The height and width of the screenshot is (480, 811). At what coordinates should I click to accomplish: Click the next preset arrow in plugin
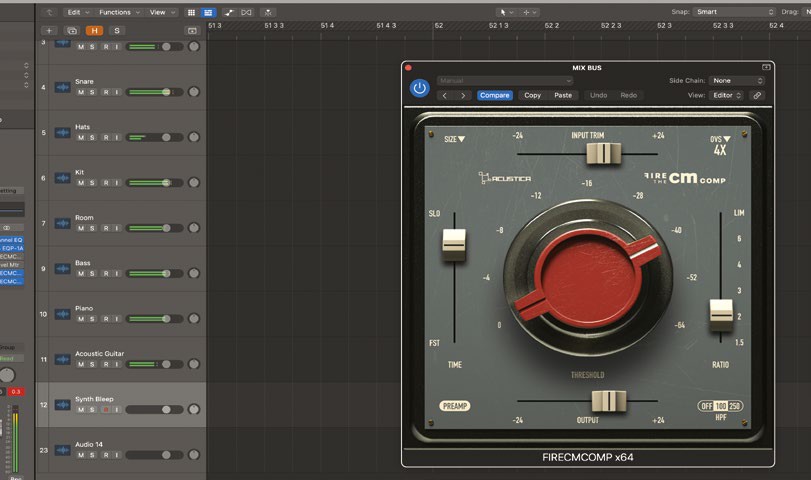tap(463, 95)
